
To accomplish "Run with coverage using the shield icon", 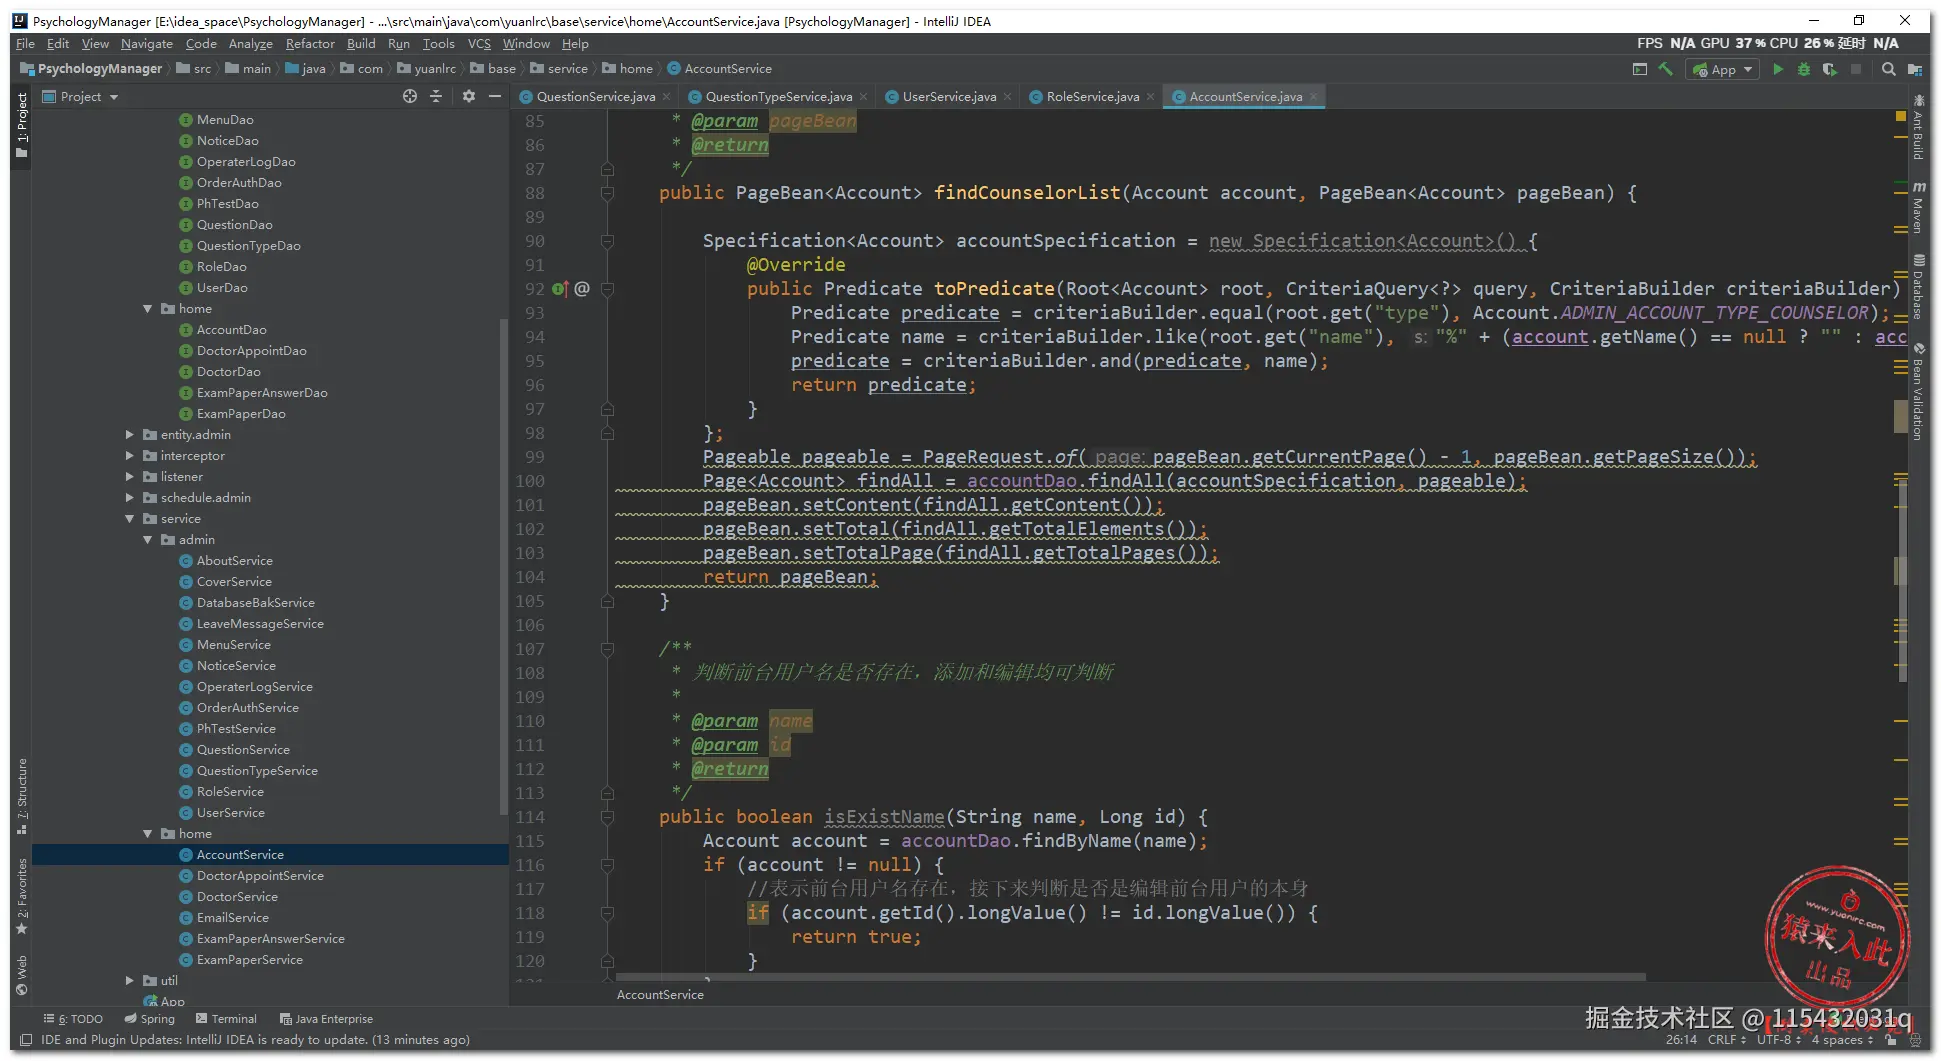I will (1829, 69).
